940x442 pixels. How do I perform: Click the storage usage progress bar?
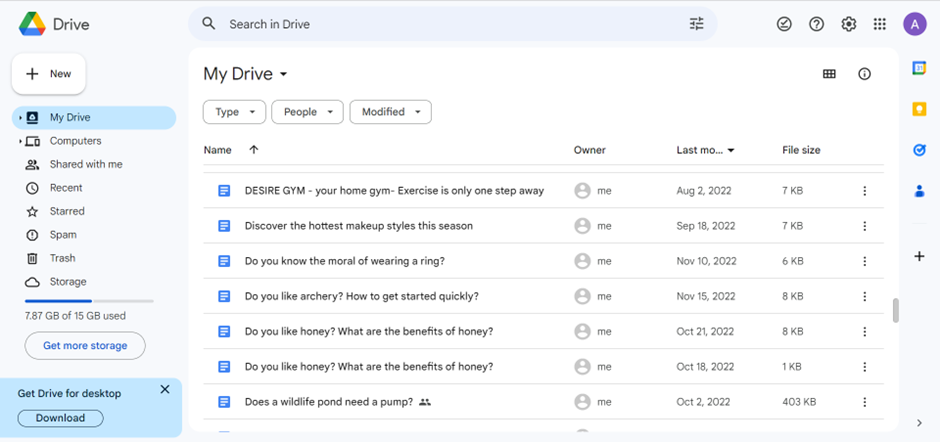click(x=89, y=300)
